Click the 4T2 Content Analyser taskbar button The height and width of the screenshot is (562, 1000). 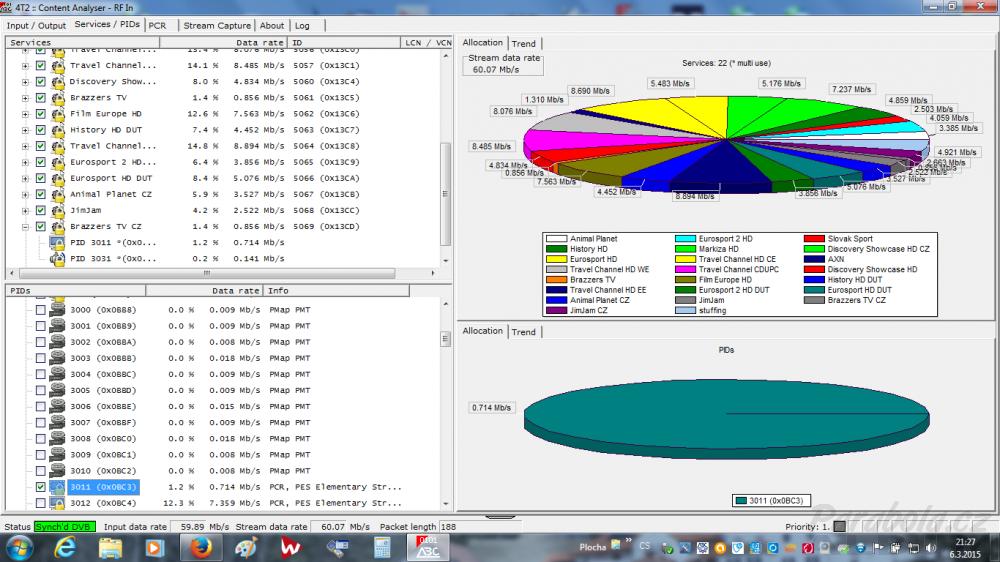click(428, 548)
